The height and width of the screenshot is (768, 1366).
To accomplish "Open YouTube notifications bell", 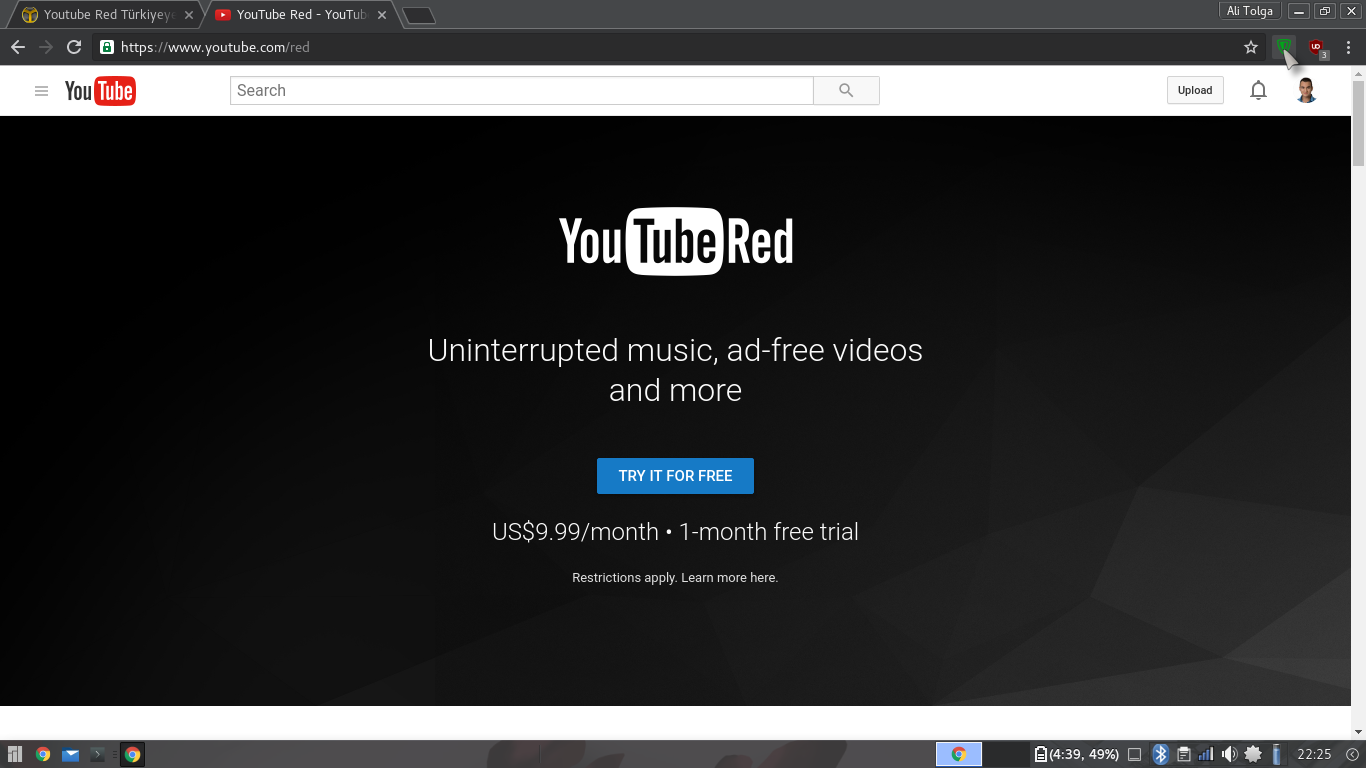I will tap(1259, 90).
